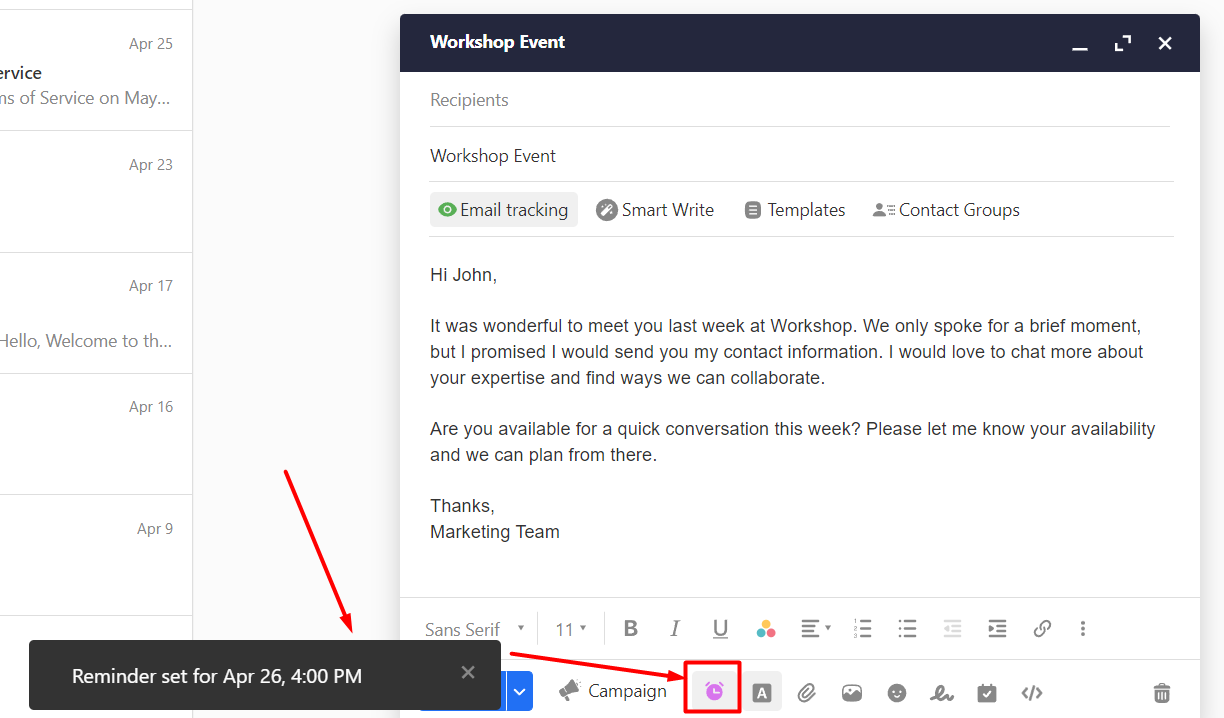Click the Recipients field
Screen dimensions: 1224x718
pos(799,100)
